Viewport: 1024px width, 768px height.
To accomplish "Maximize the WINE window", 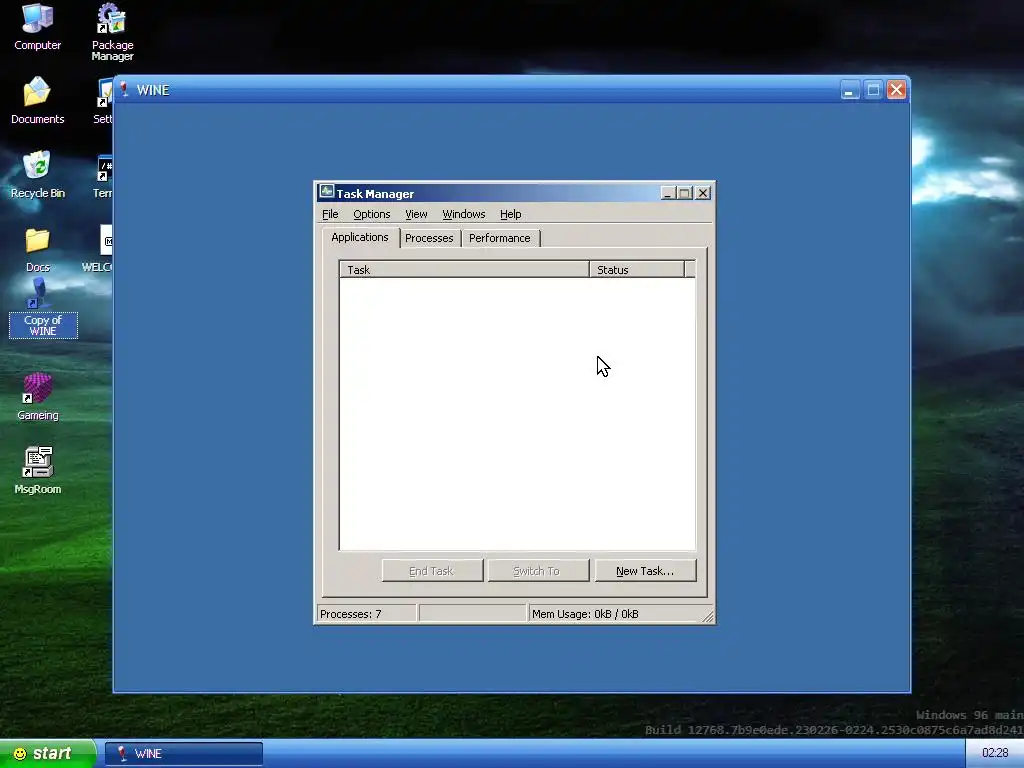I will [873, 89].
